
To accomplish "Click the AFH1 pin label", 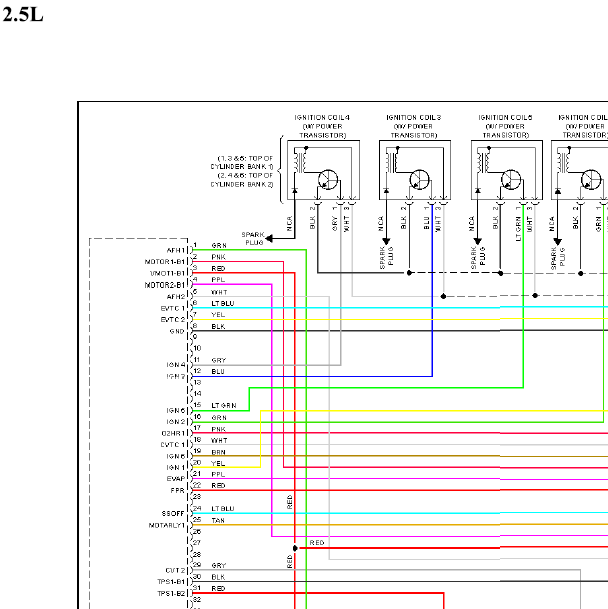I will 176,251.
